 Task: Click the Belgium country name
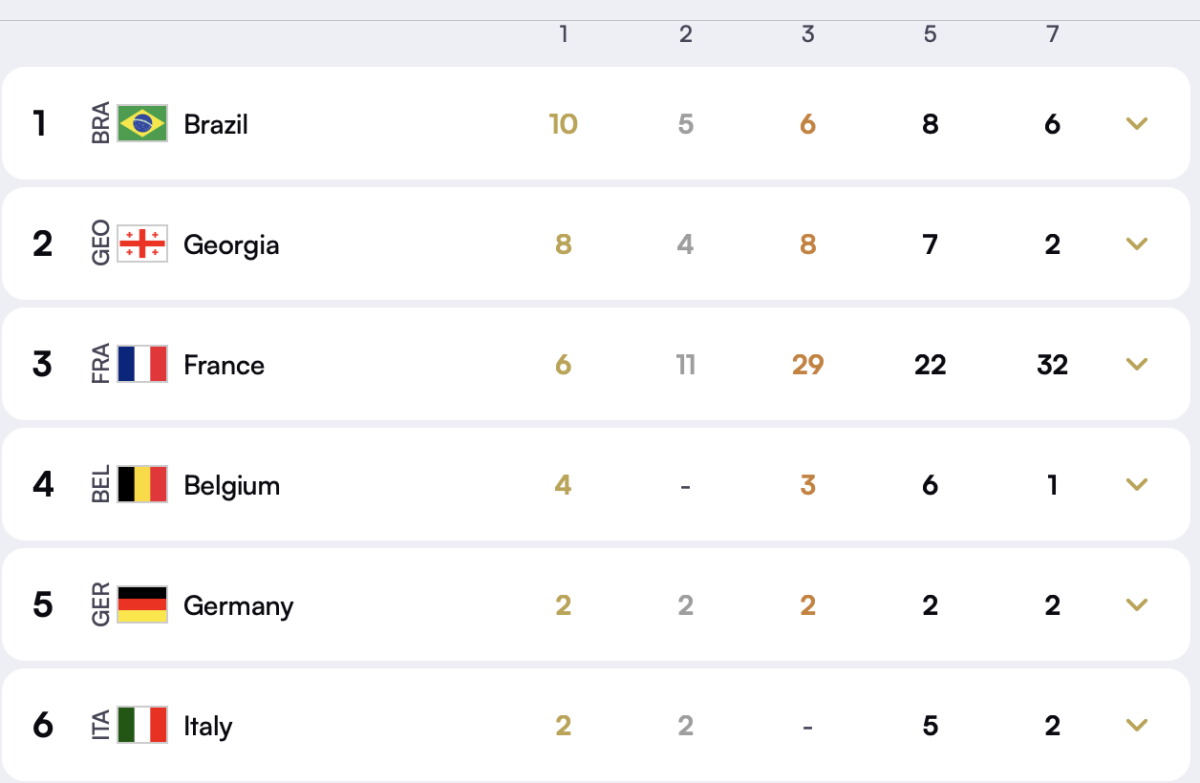coord(231,485)
